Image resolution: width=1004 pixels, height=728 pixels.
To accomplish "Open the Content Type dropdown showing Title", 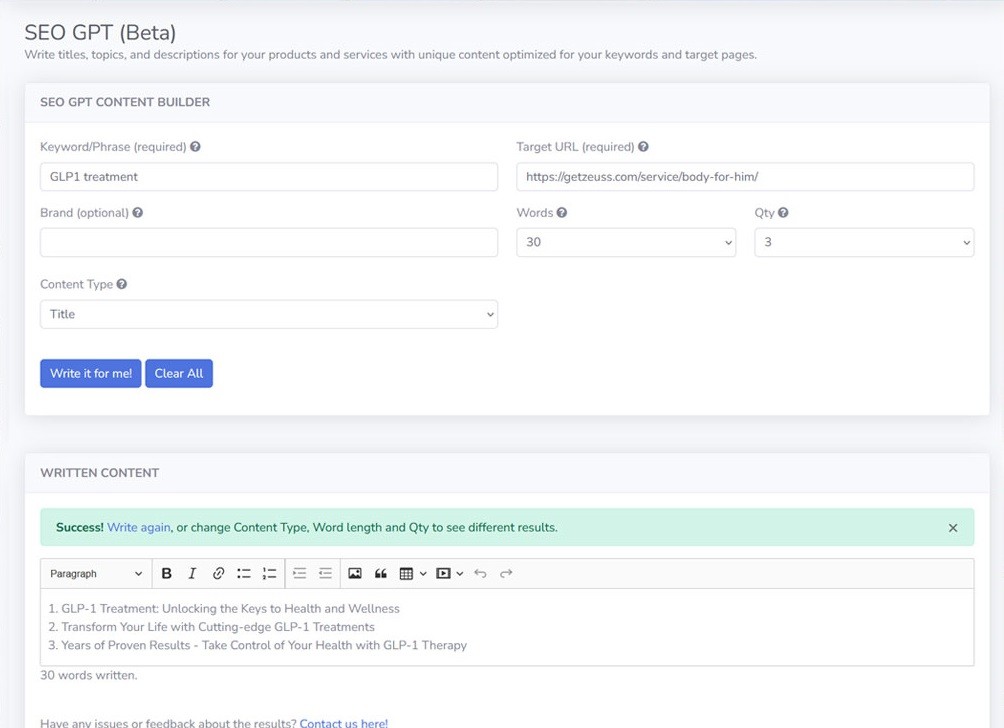I will coord(269,314).
